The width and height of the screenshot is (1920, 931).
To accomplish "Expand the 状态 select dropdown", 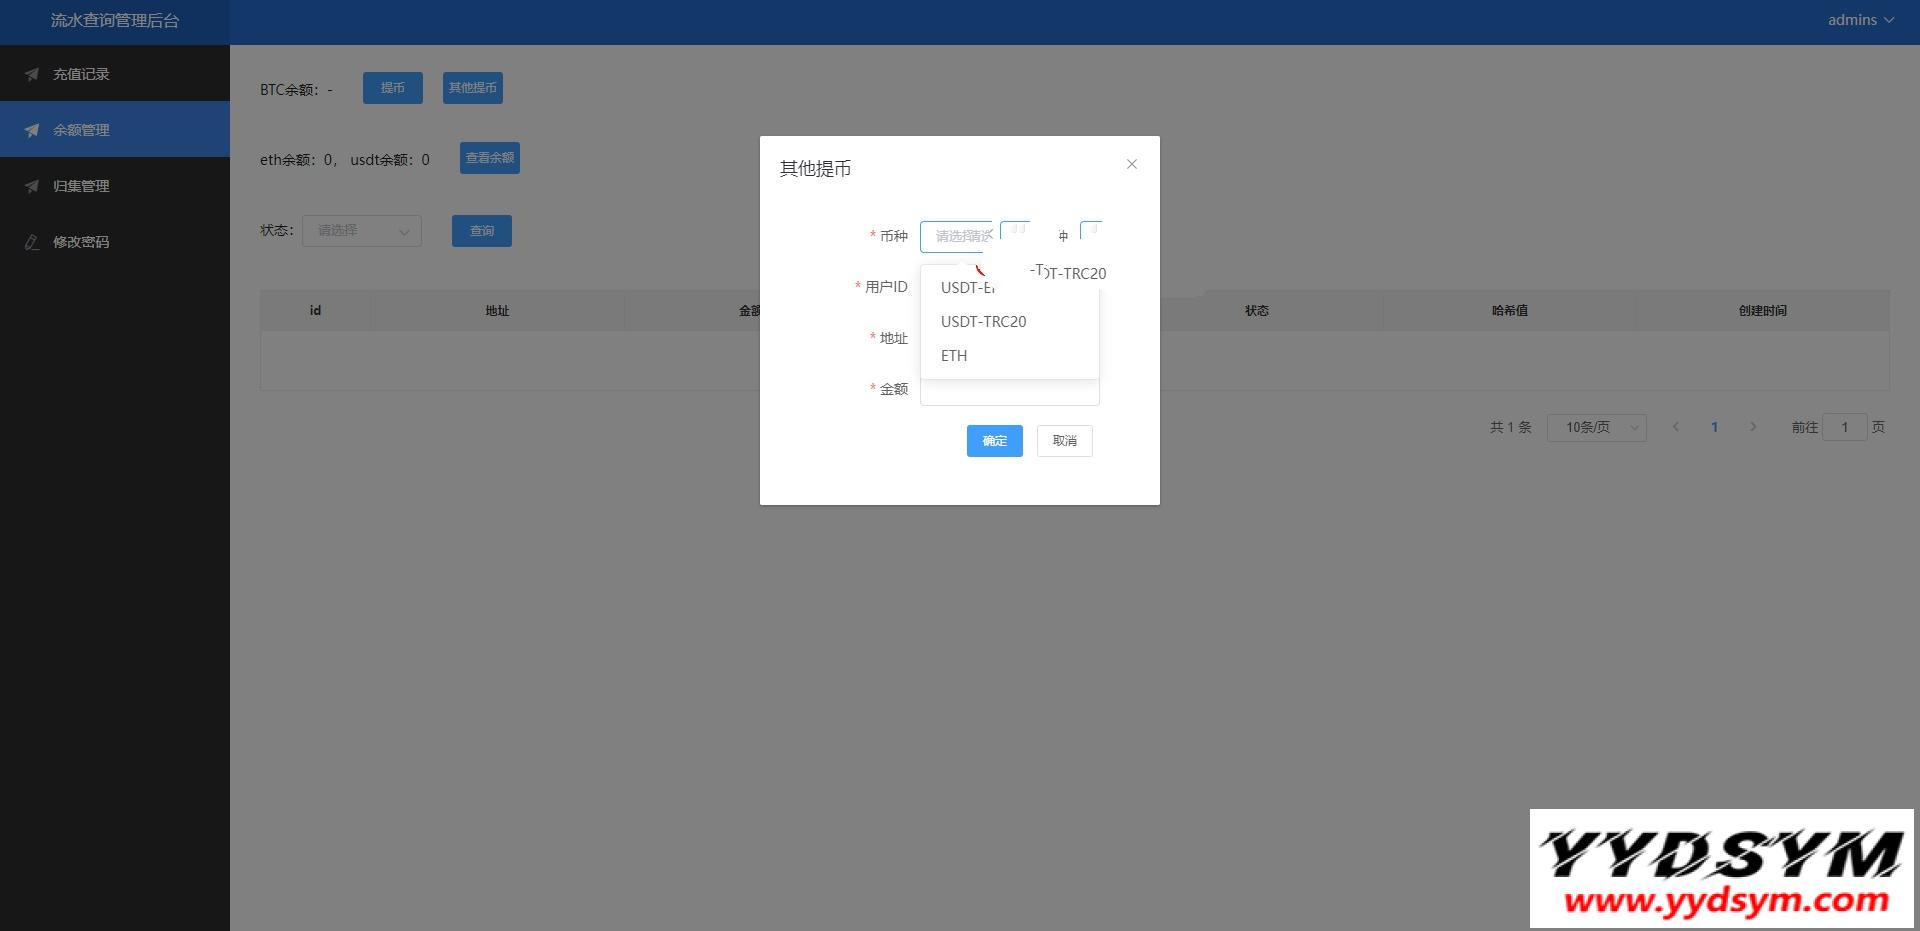I will [x=361, y=231].
